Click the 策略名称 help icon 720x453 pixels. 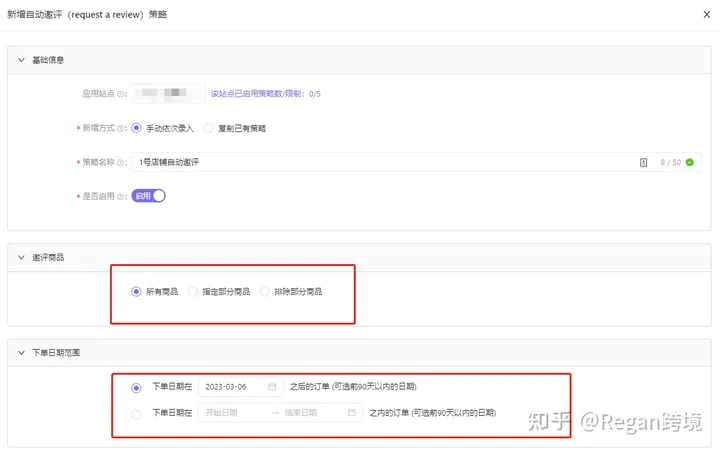pos(120,162)
